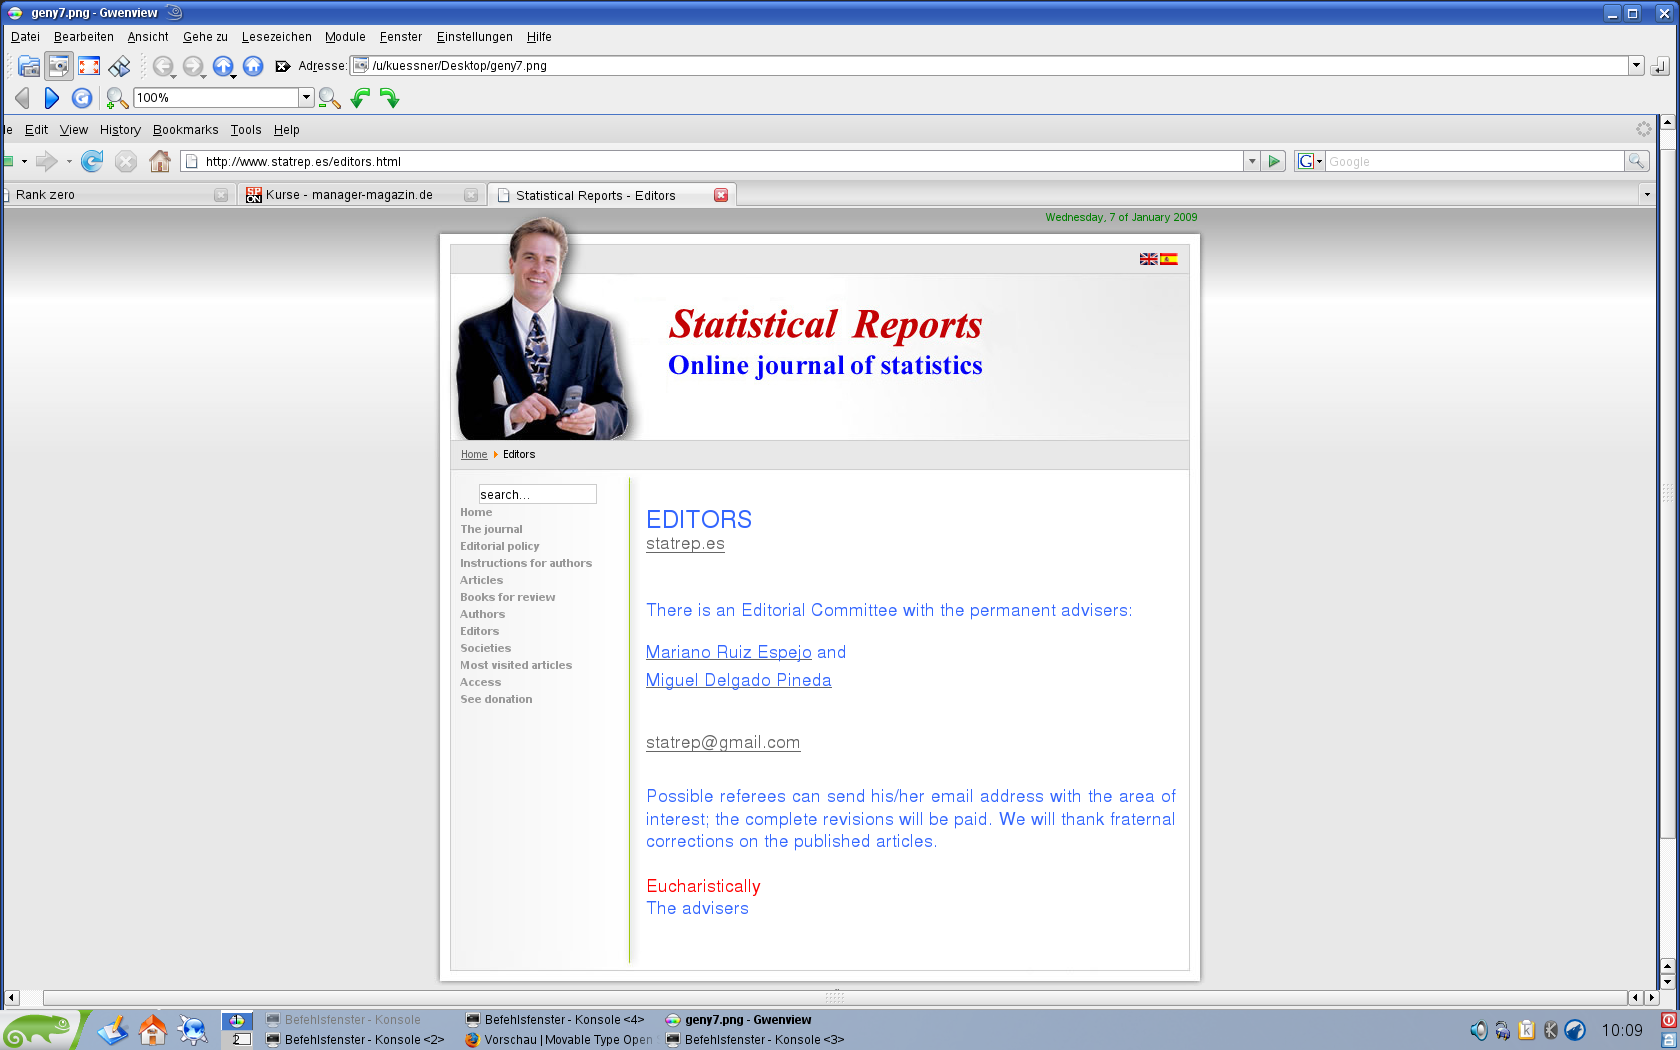
Task: Switch to Befehlsfenster - Konsole <4> taskbar button
Action: click(556, 1020)
